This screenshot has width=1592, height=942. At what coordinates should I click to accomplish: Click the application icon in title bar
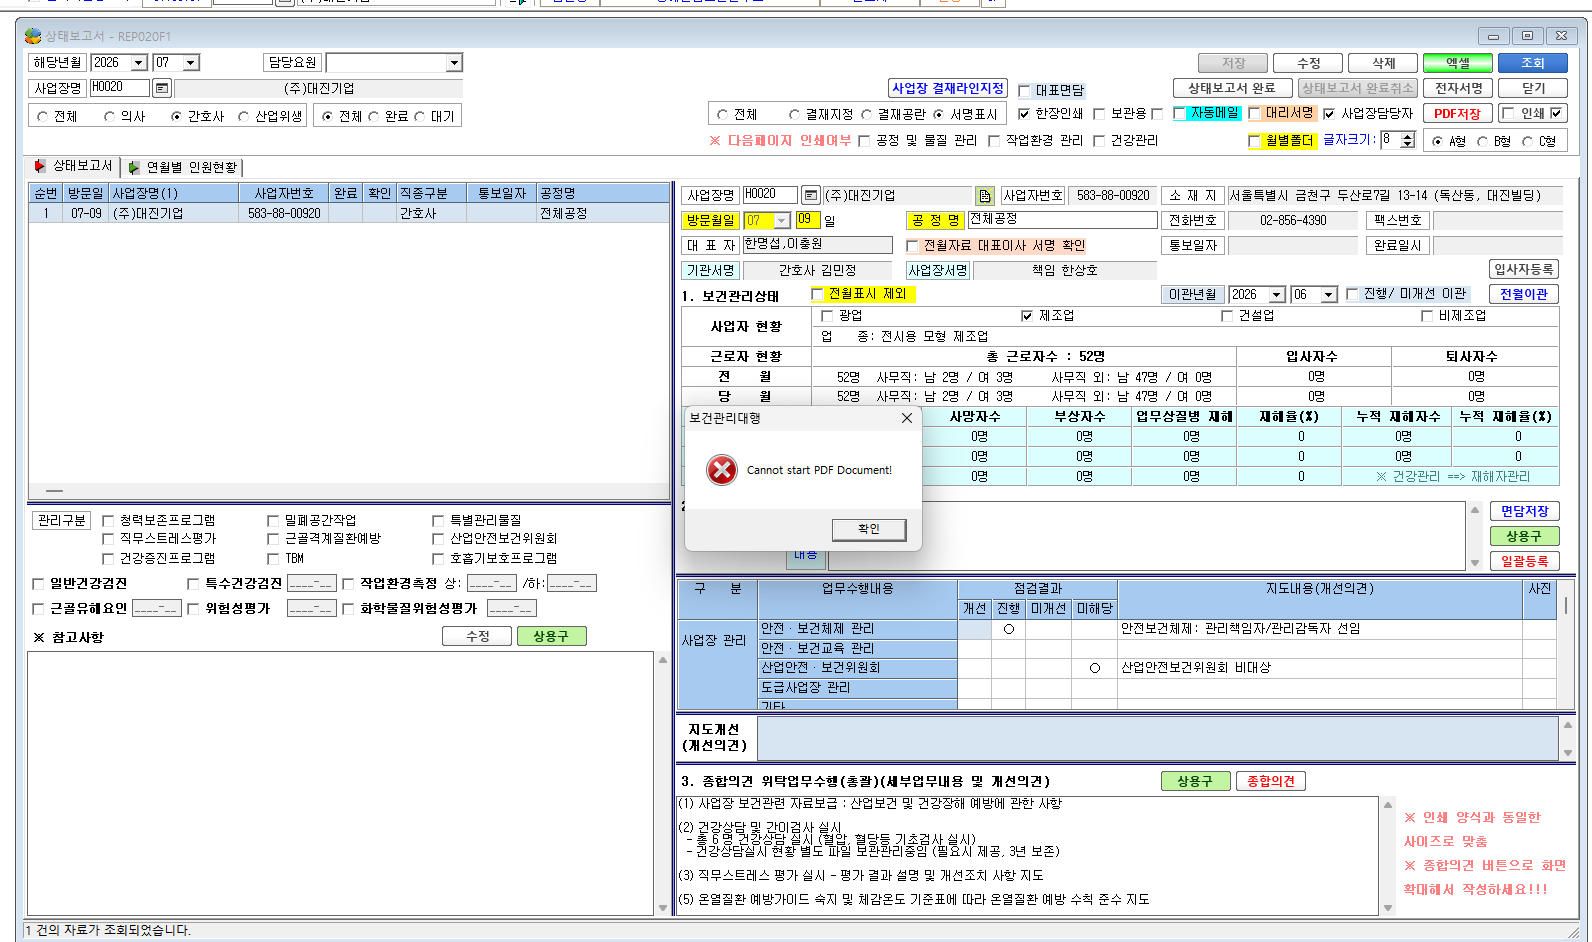tap(33, 36)
